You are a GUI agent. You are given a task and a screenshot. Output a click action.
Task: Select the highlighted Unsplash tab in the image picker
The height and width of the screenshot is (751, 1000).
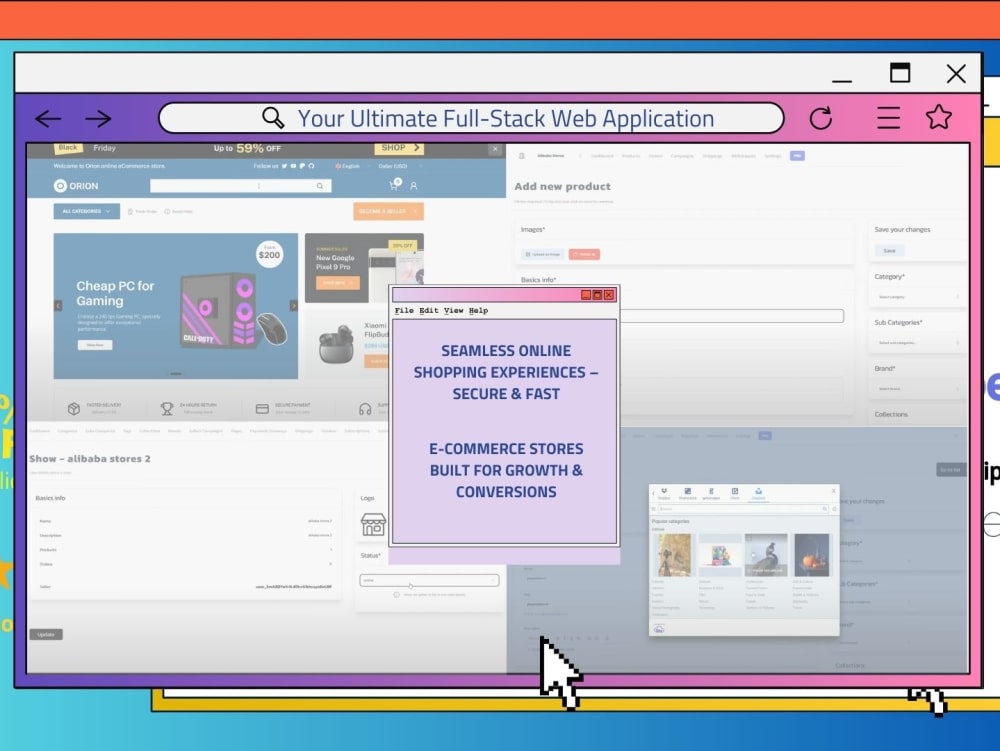tap(758, 493)
